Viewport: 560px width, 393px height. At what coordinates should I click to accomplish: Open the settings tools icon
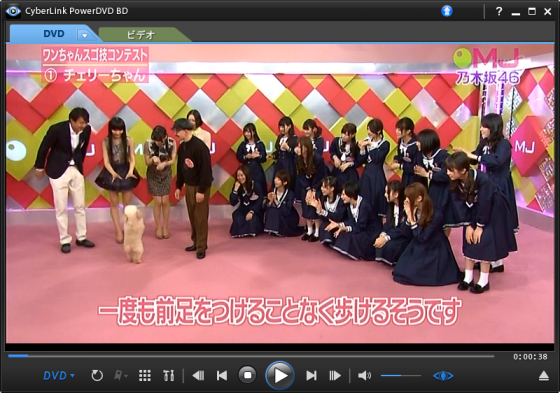169,375
